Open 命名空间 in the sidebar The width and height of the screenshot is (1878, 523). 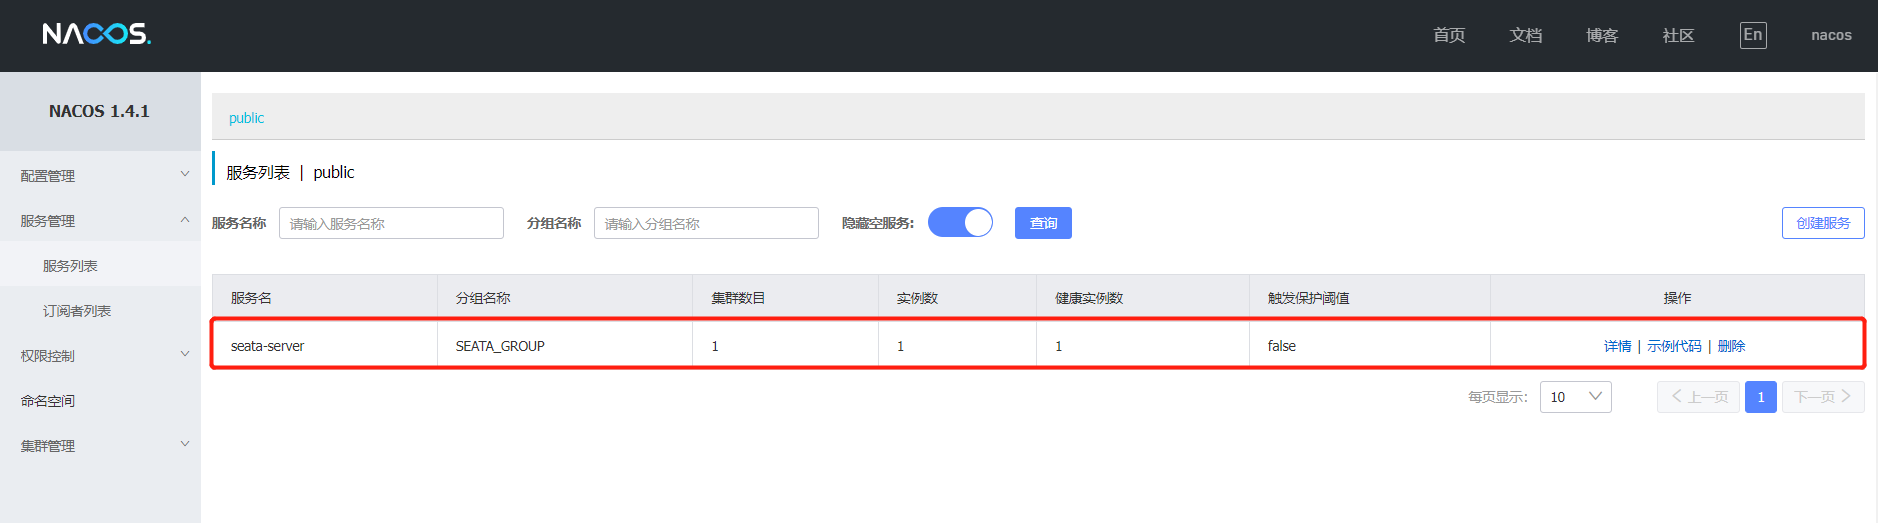48,400
